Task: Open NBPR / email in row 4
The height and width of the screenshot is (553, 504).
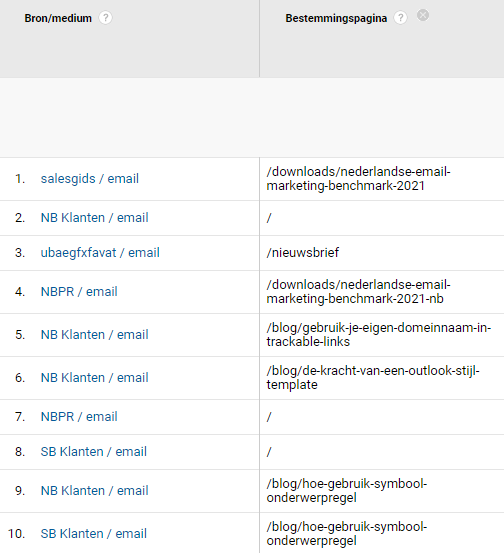Action: pyautogui.click(x=79, y=292)
